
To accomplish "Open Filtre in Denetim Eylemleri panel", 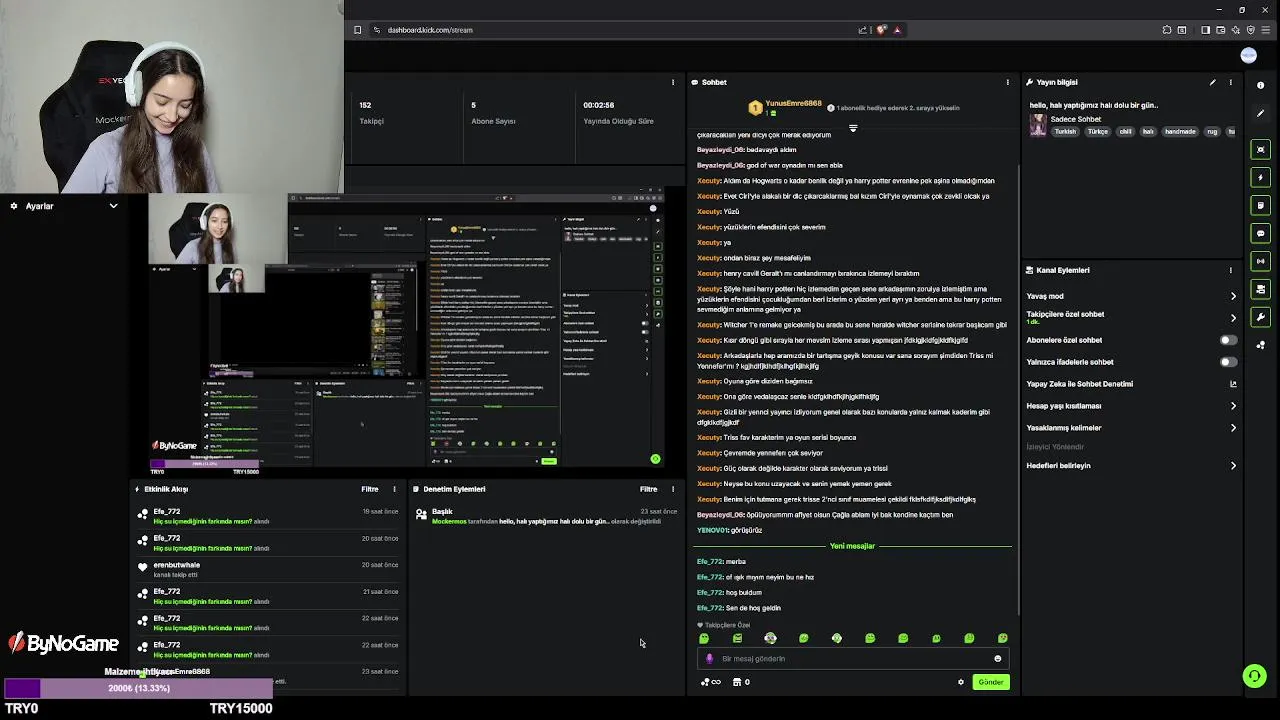I will [649, 489].
